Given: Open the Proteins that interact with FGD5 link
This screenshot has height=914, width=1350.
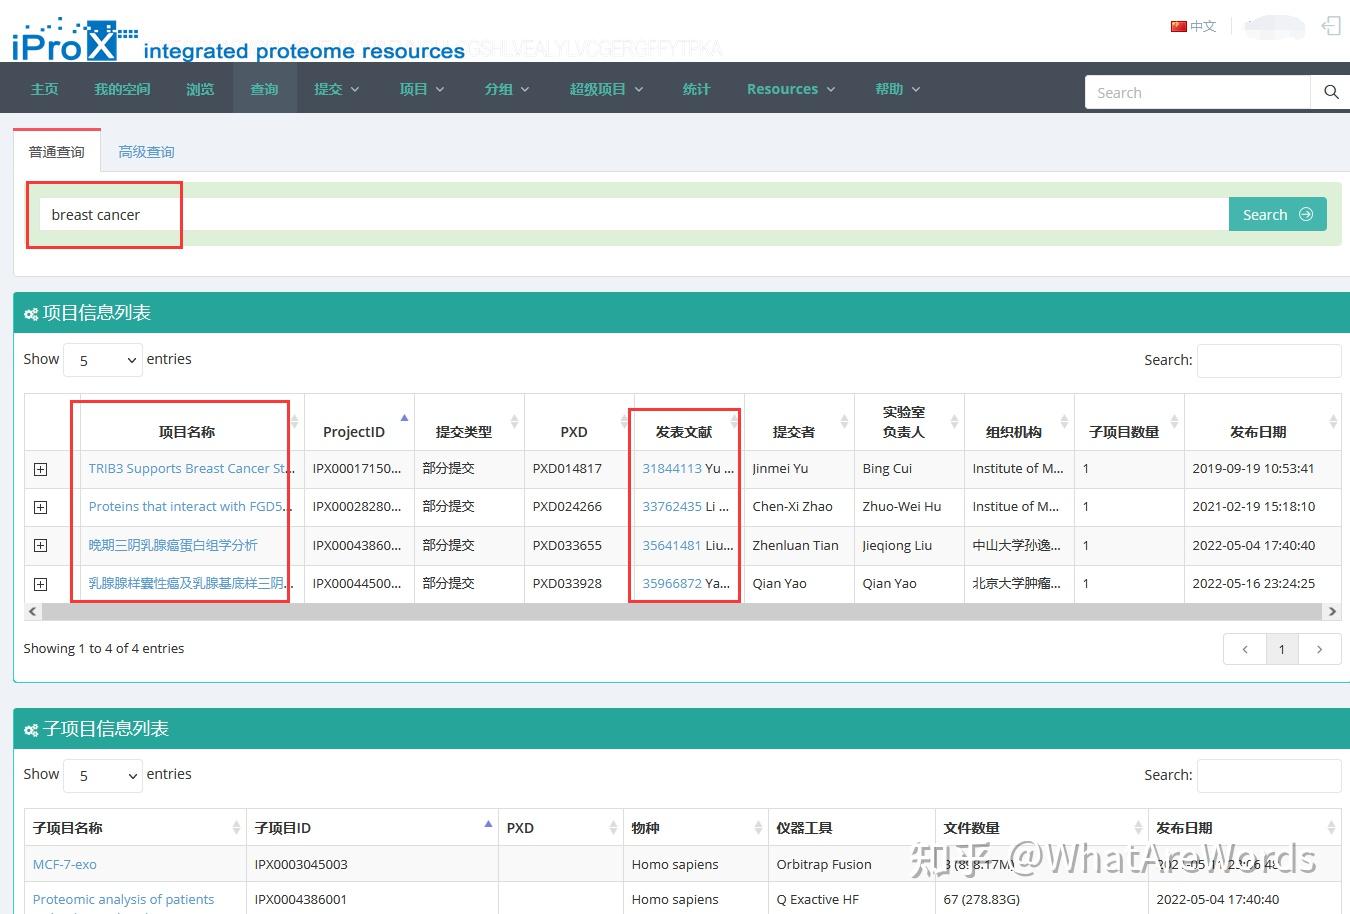Looking at the screenshot, I should pyautogui.click(x=190, y=507).
